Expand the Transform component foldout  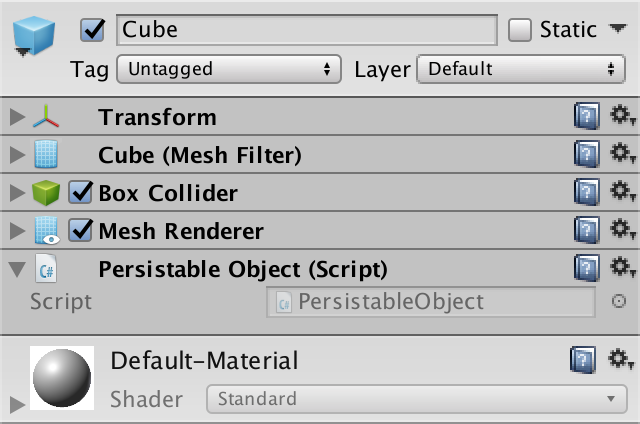(x=15, y=118)
